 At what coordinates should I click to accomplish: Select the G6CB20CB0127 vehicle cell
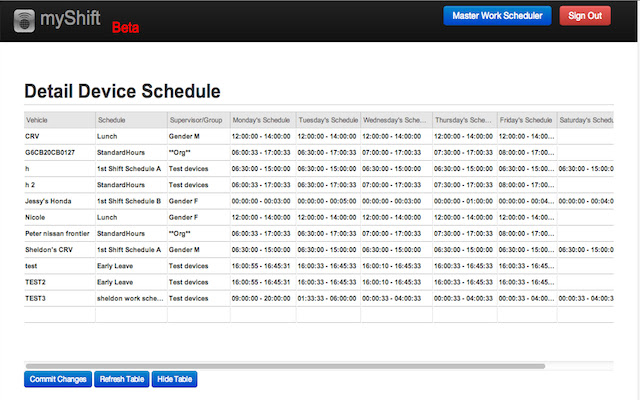tap(60, 152)
